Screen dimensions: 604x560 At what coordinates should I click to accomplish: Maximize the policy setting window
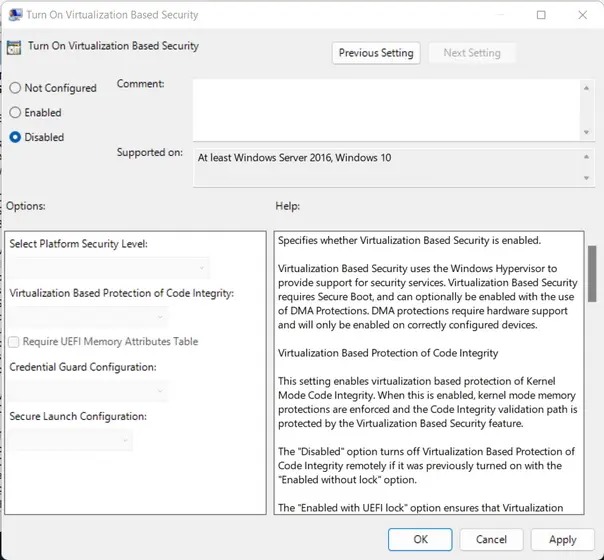541,15
